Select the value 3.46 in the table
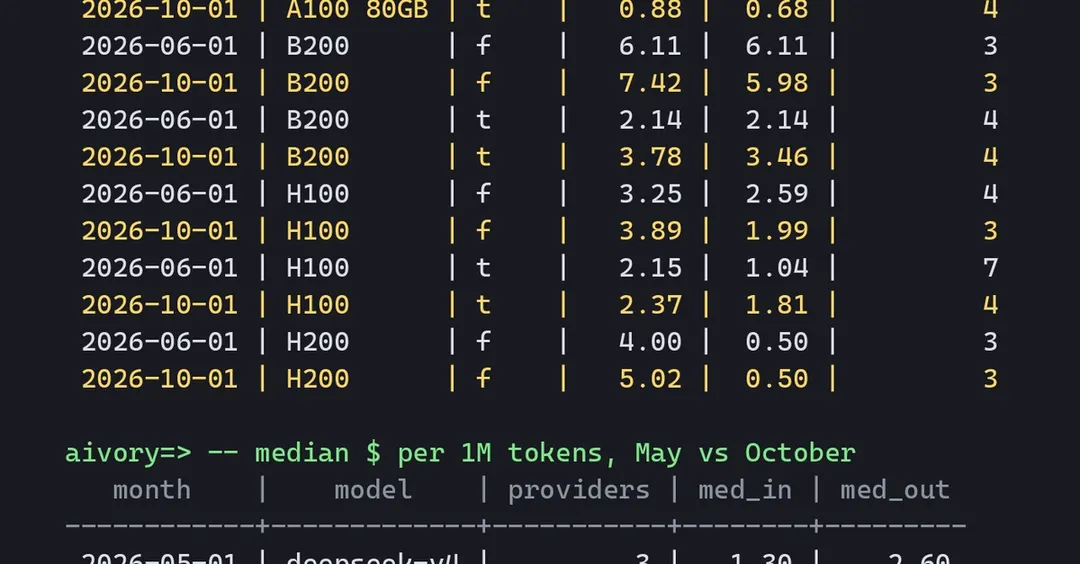Screen dimensions: 1080x564 (777, 157)
